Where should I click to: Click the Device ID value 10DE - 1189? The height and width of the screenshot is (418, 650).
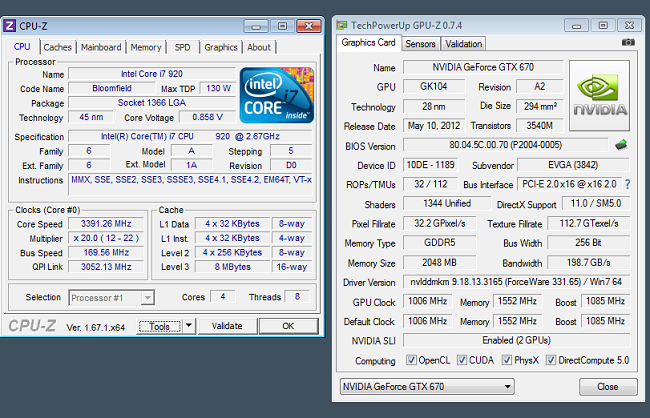tap(430, 165)
